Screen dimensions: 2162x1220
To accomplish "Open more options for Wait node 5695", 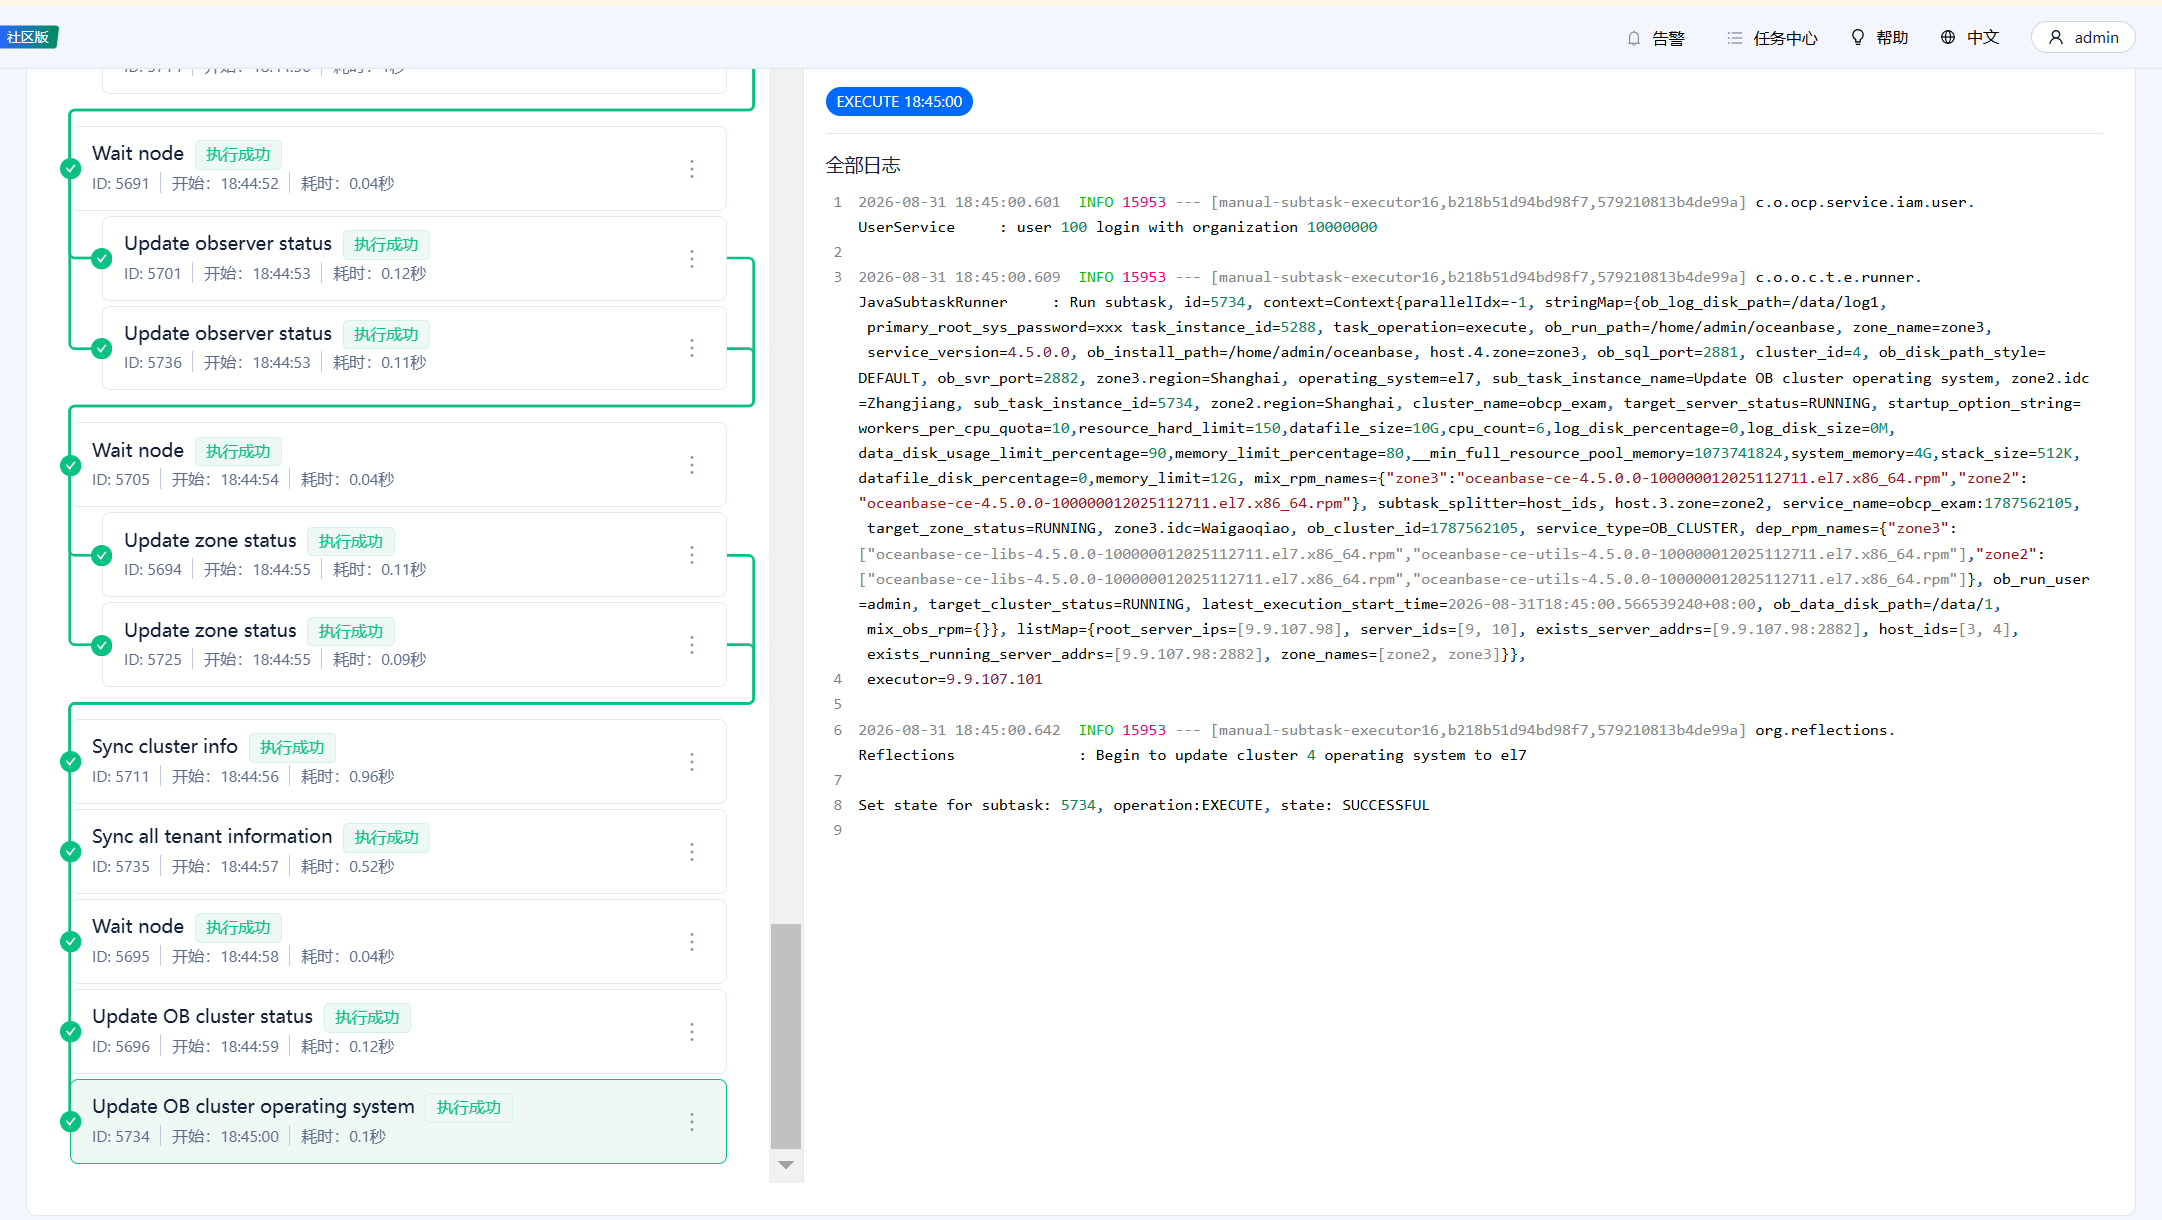I will pos(692,942).
